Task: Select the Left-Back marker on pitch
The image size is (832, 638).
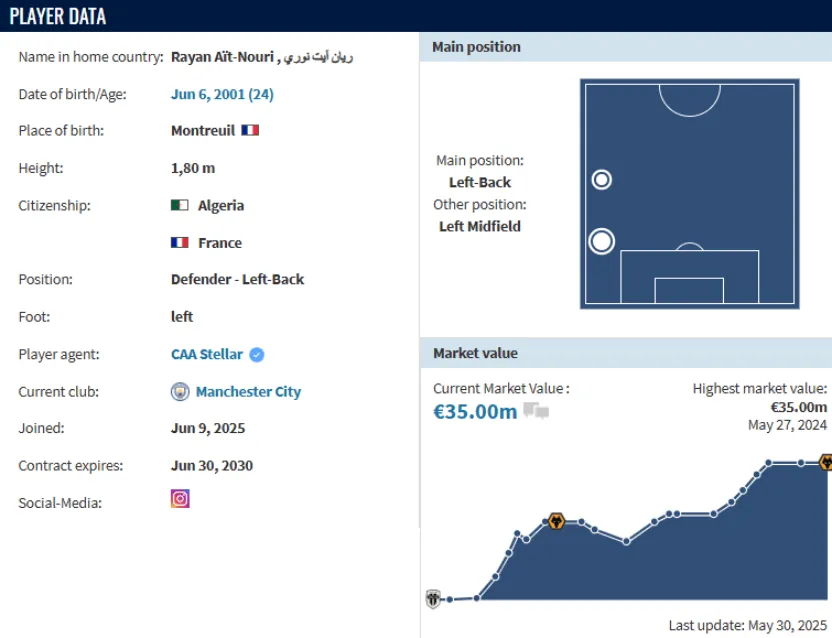Action: coord(601,242)
